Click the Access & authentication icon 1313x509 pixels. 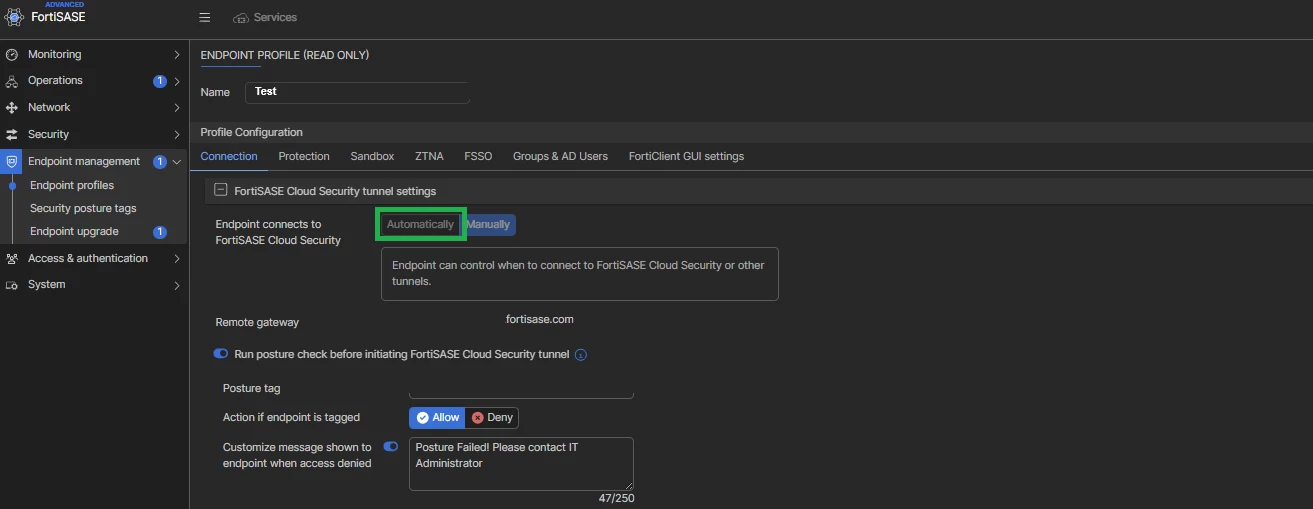[x=12, y=258]
